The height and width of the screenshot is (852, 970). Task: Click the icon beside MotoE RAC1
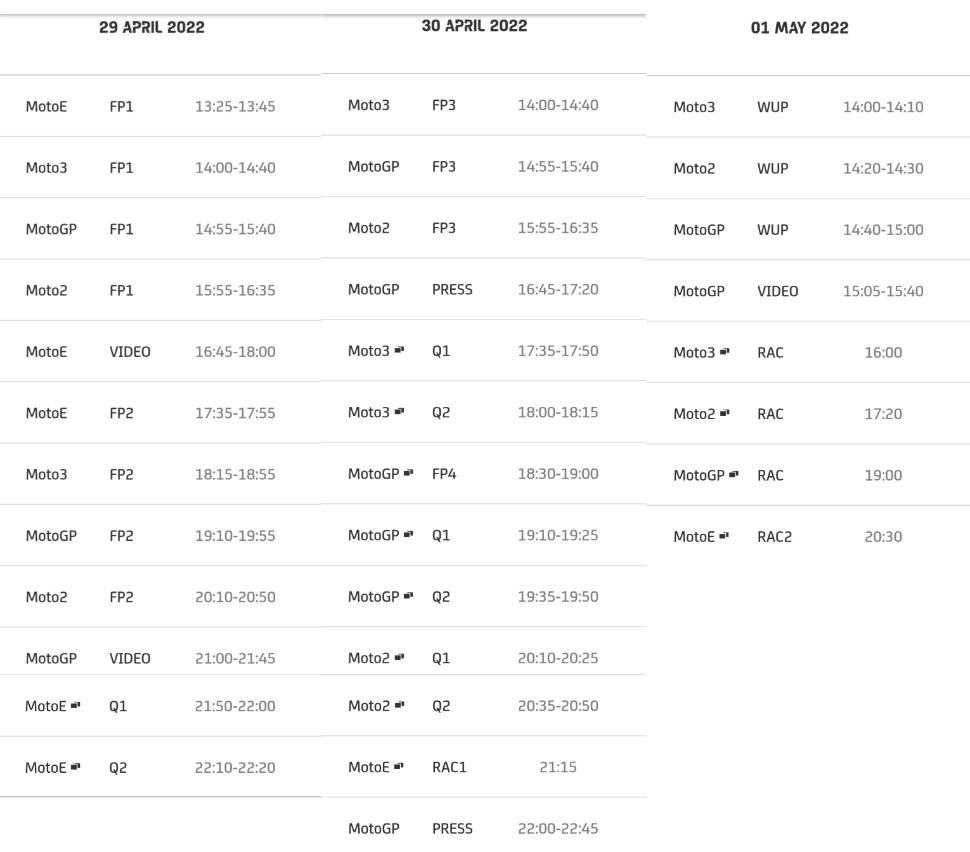coord(398,767)
